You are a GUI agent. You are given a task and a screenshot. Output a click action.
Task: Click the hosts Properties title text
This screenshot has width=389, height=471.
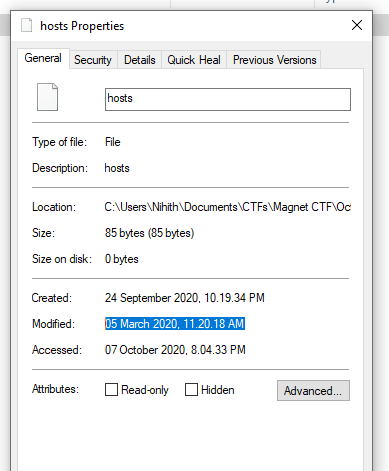[x=82, y=26]
